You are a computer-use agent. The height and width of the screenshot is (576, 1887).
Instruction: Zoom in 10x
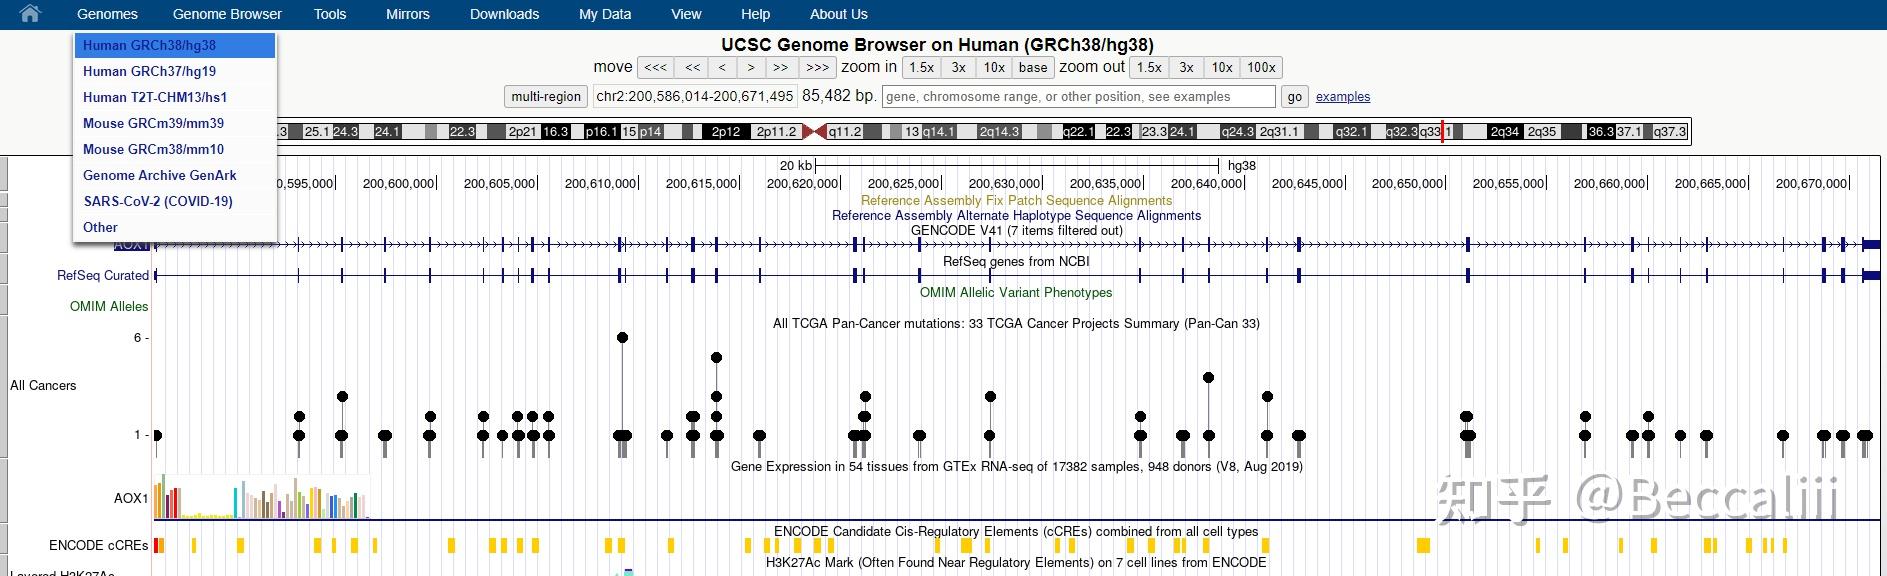point(994,67)
